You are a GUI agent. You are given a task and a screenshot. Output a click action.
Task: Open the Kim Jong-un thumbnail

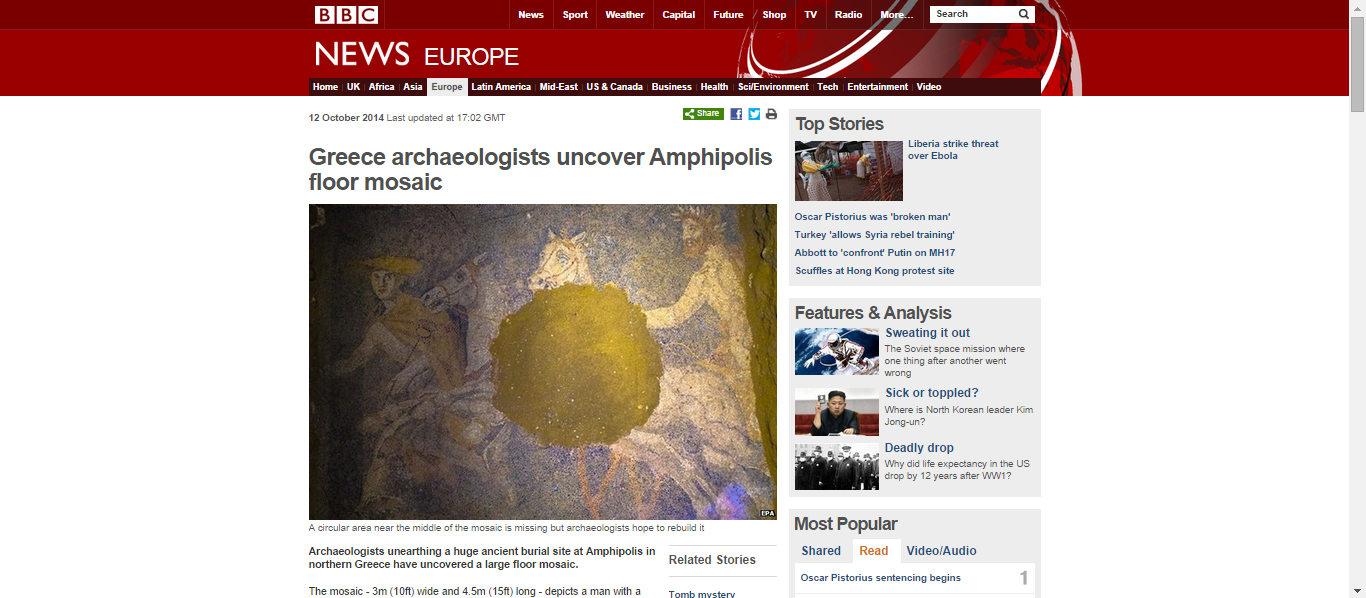837,411
